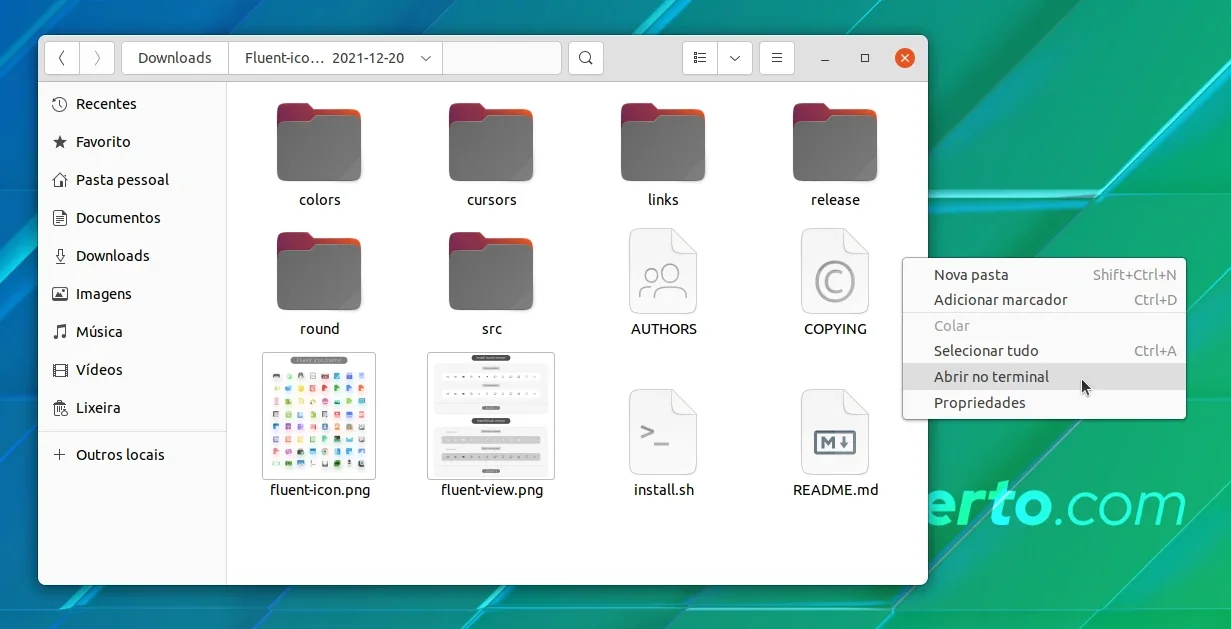This screenshot has width=1231, height=629.
Task: Select the README.md markdown file icon
Action: point(835,432)
